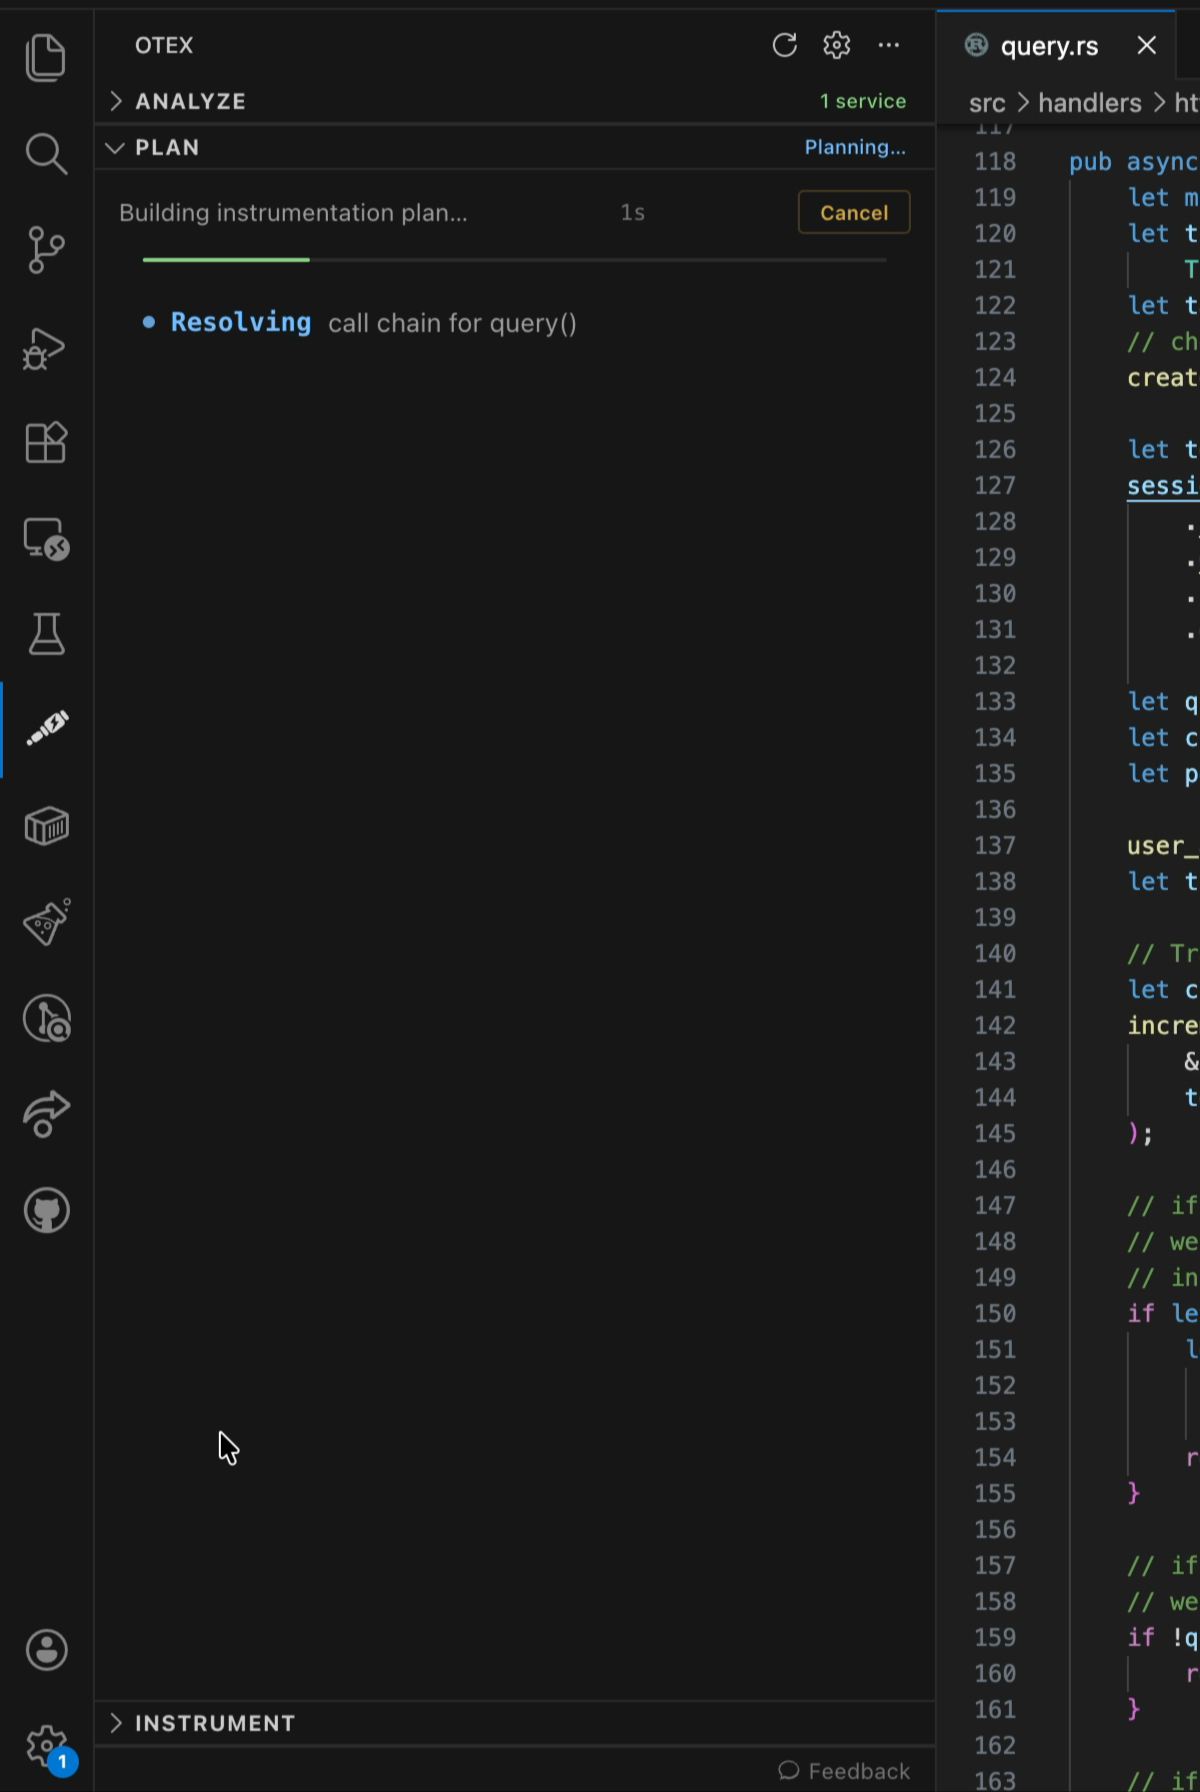Open the share arrow activity bar icon
The image size is (1200, 1792).
point(46,1114)
